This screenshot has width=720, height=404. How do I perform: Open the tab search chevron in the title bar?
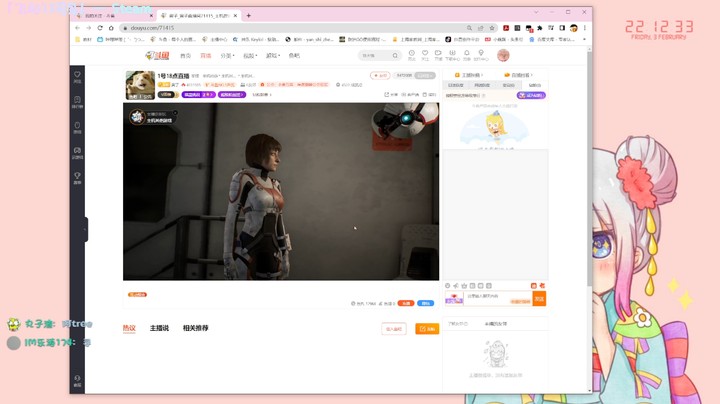(536, 12)
